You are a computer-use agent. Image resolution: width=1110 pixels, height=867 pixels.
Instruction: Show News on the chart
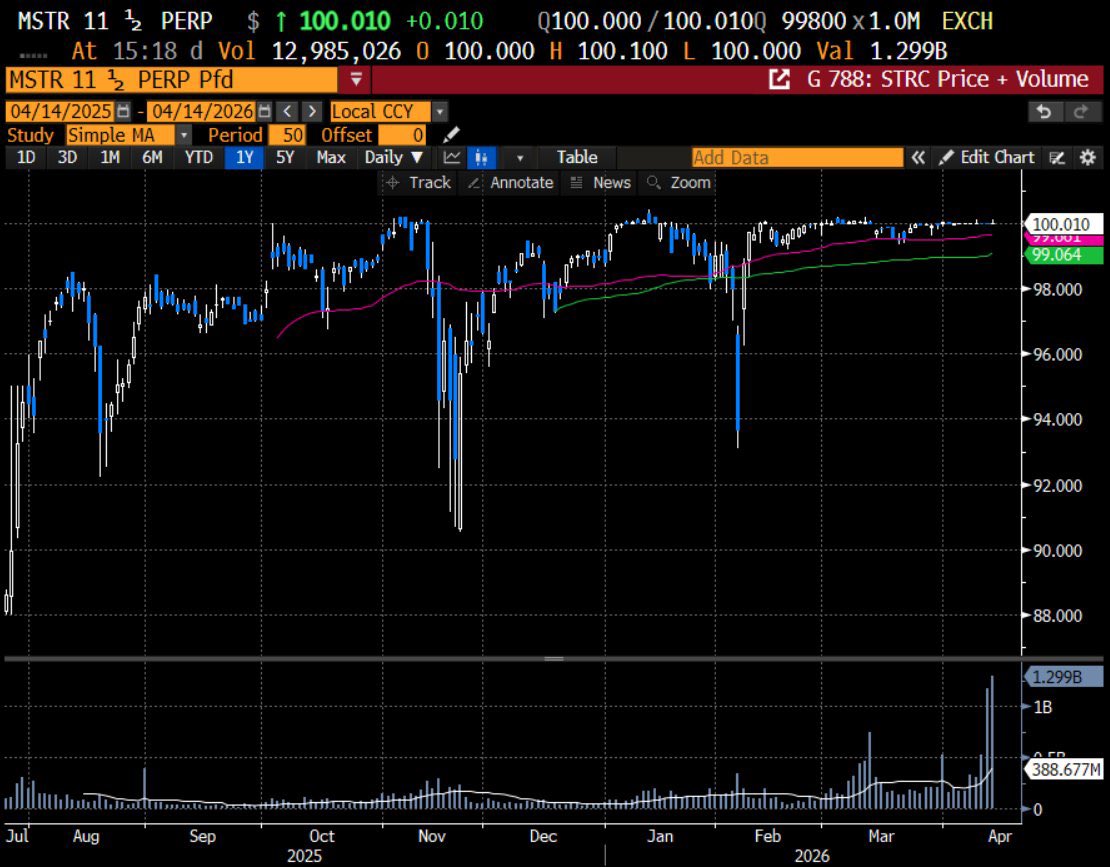tap(600, 183)
